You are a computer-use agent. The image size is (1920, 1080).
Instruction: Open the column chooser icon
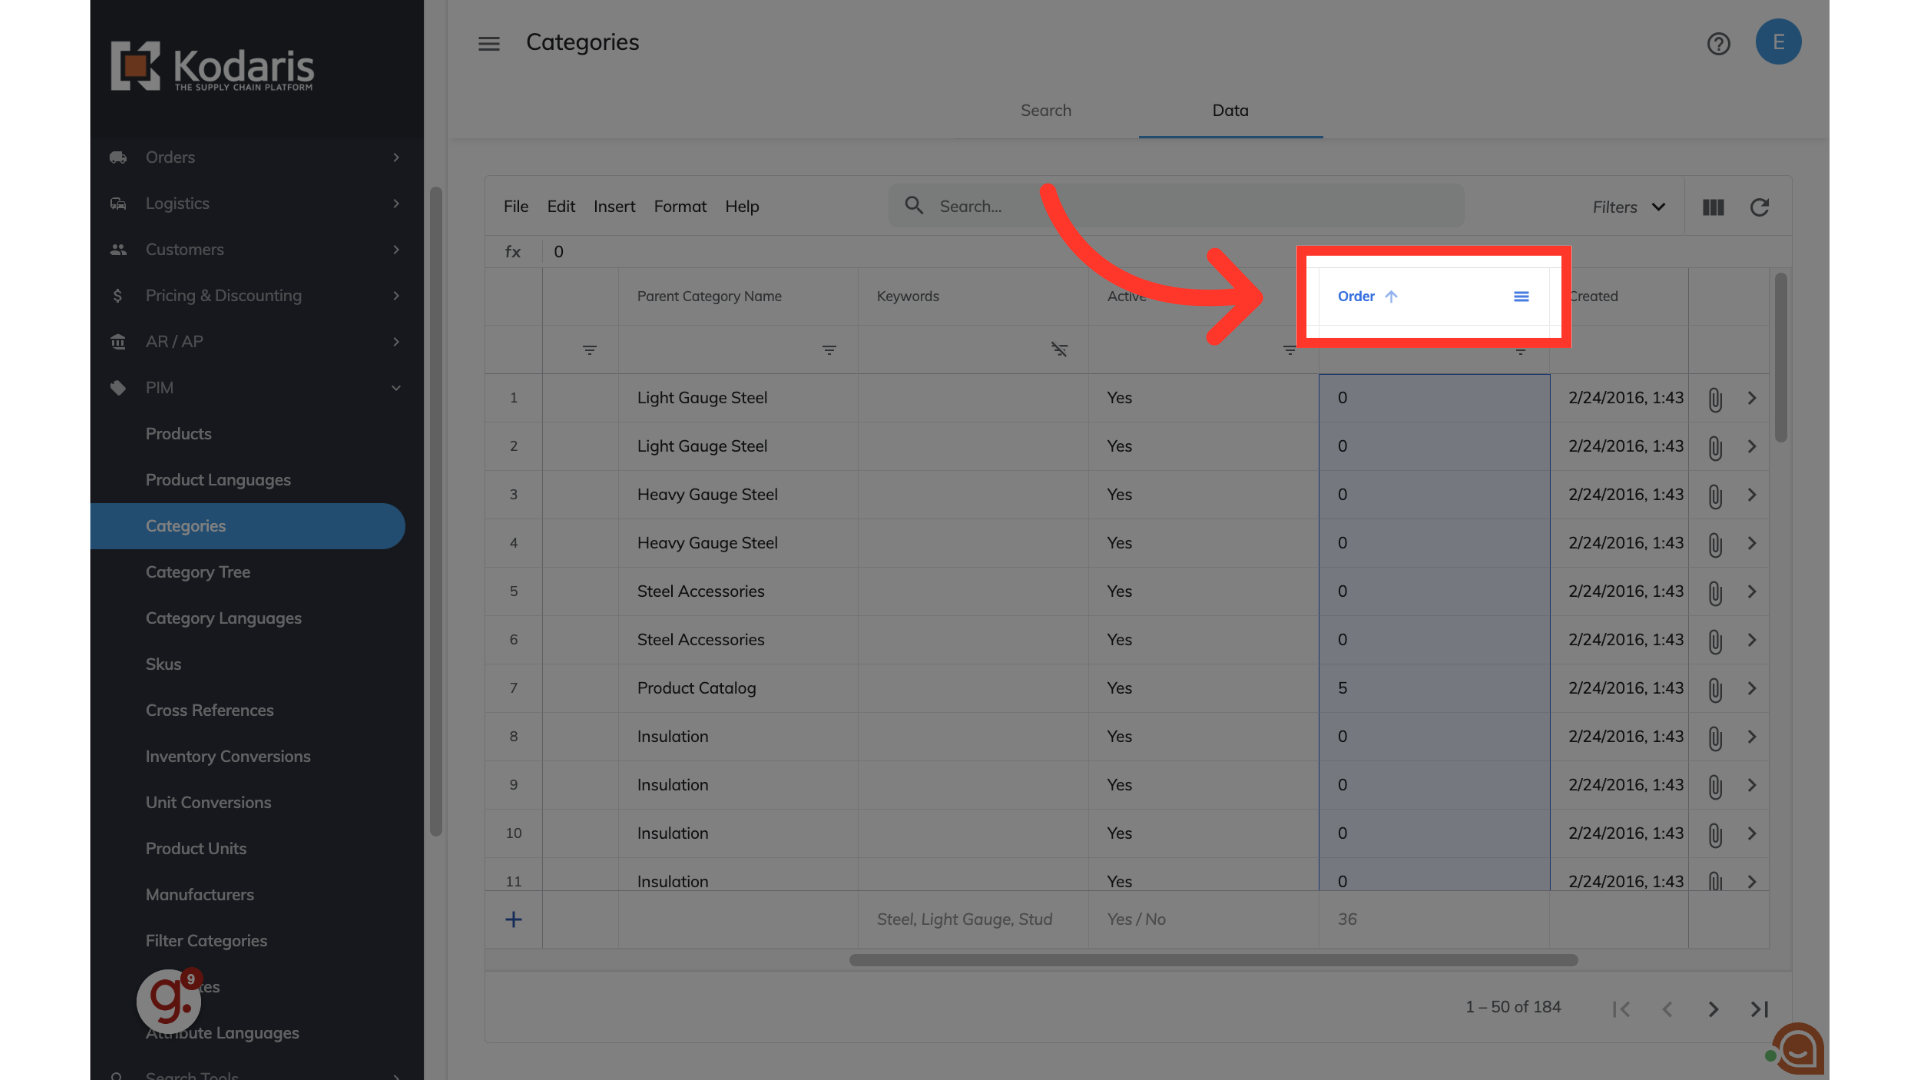pyautogui.click(x=1713, y=207)
